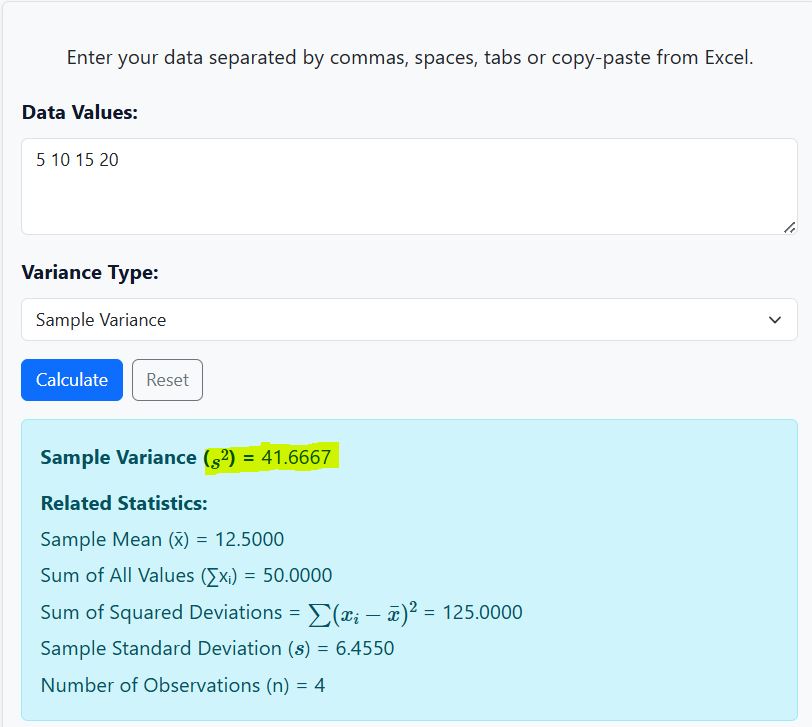Click the Number of Observations line
The width and height of the screenshot is (812, 727).
click(x=185, y=685)
